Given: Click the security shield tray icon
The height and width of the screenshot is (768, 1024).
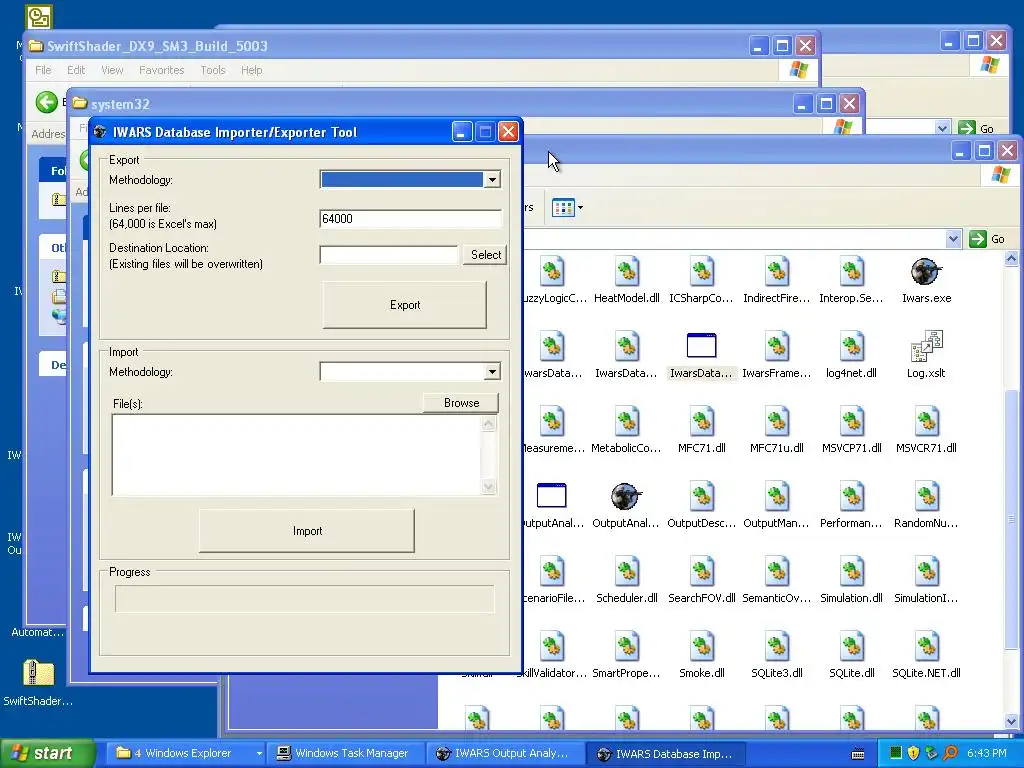Looking at the screenshot, I should (x=913, y=754).
